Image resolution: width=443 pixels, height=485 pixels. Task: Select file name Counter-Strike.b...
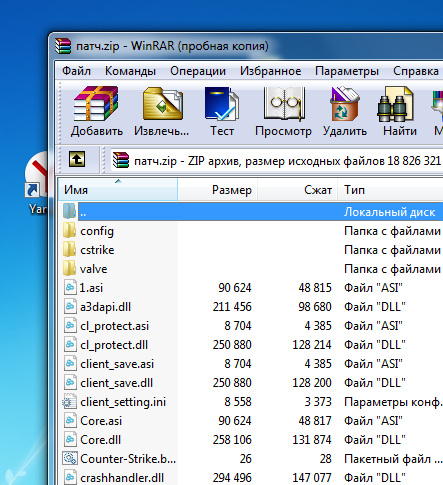[x=128, y=459]
